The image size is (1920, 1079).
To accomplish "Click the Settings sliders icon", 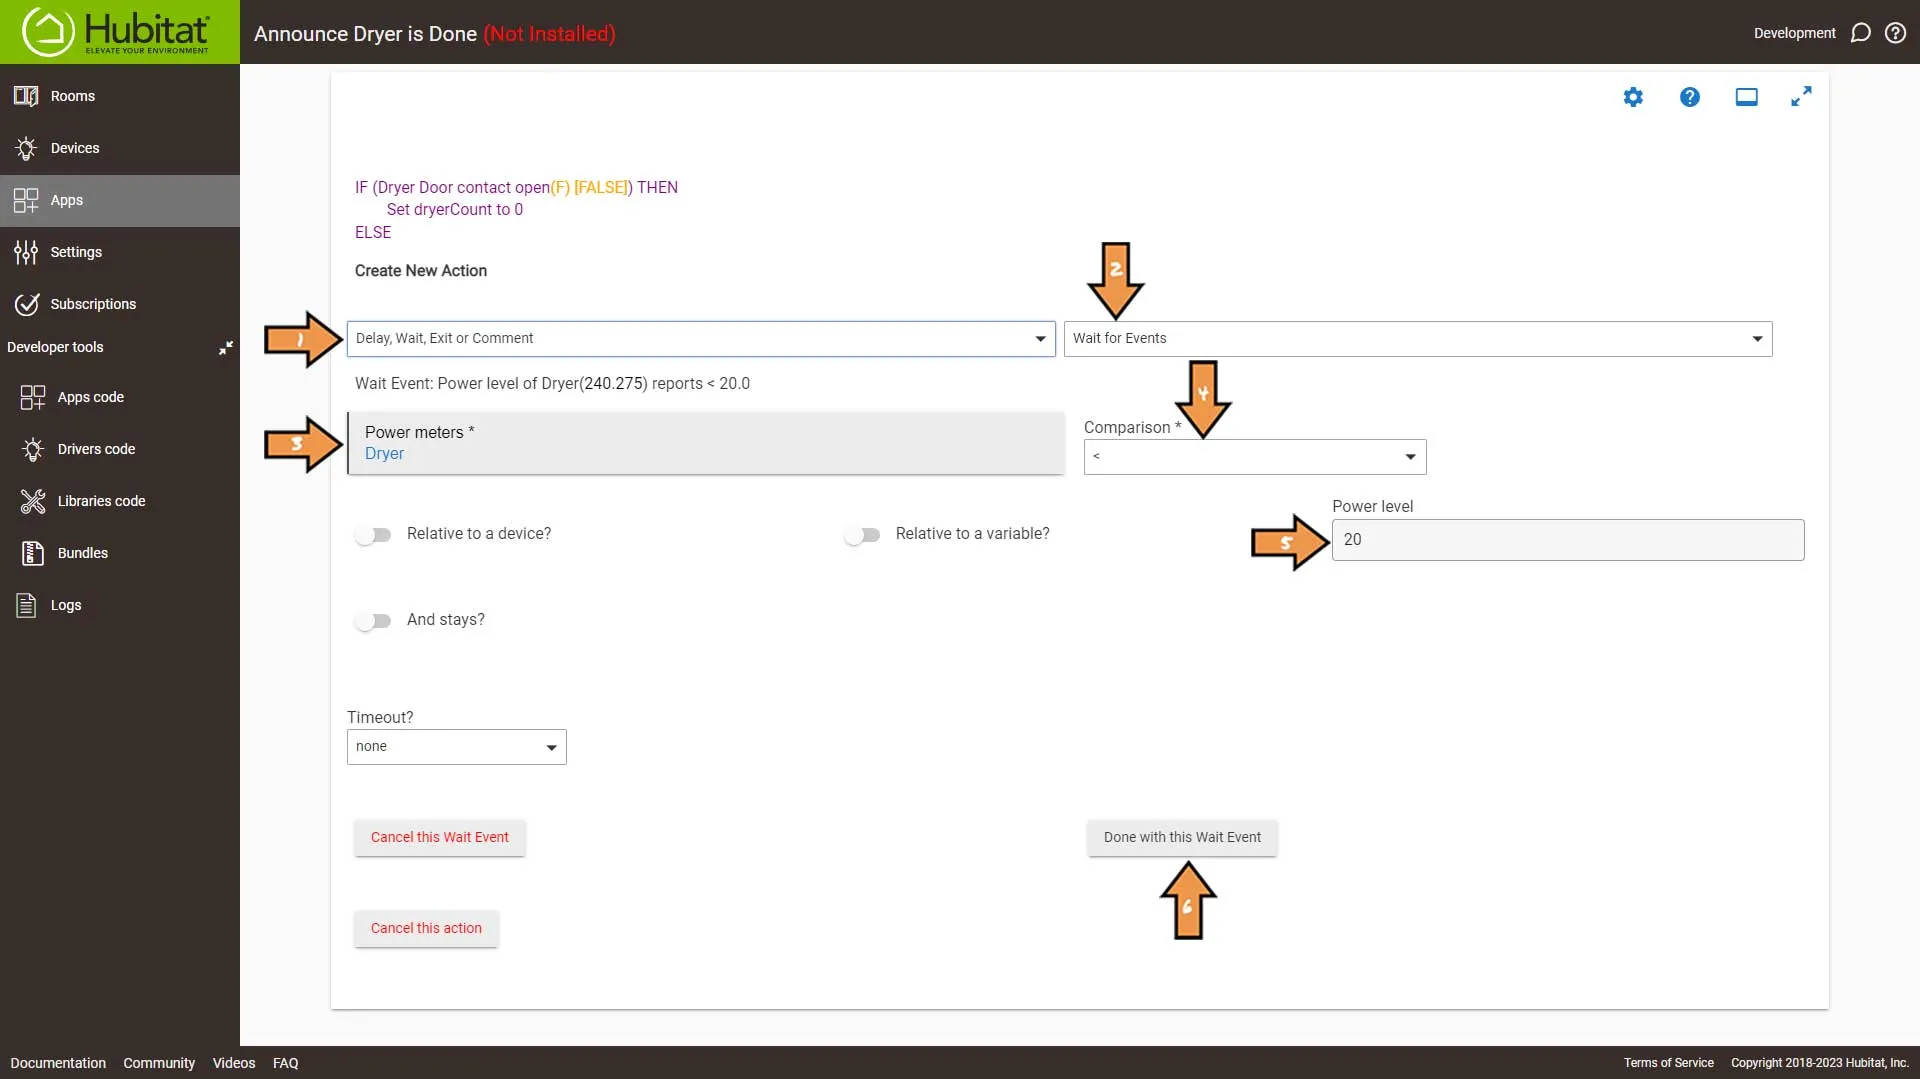I will click(26, 252).
